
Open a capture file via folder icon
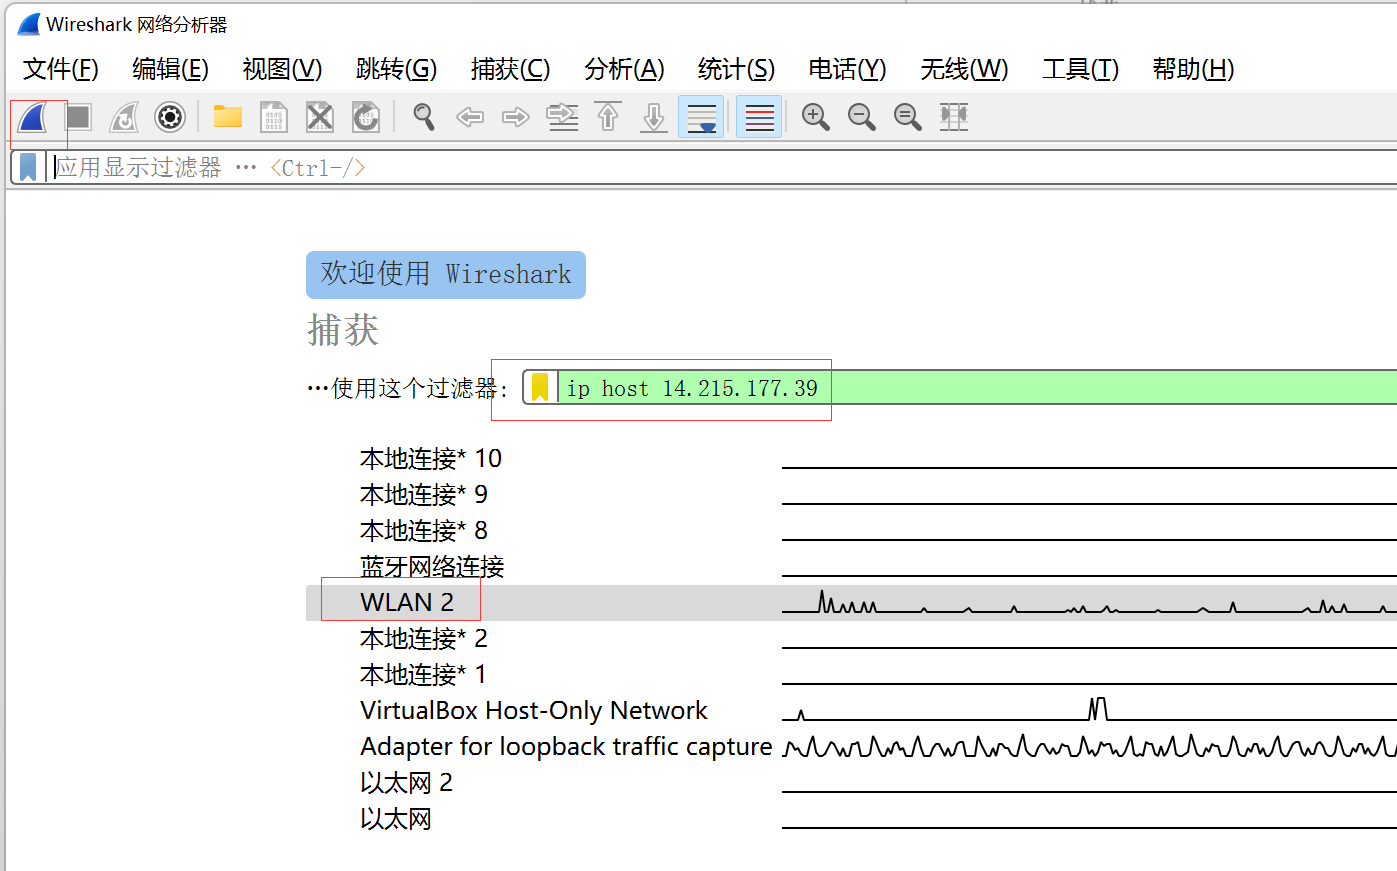[228, 117]
